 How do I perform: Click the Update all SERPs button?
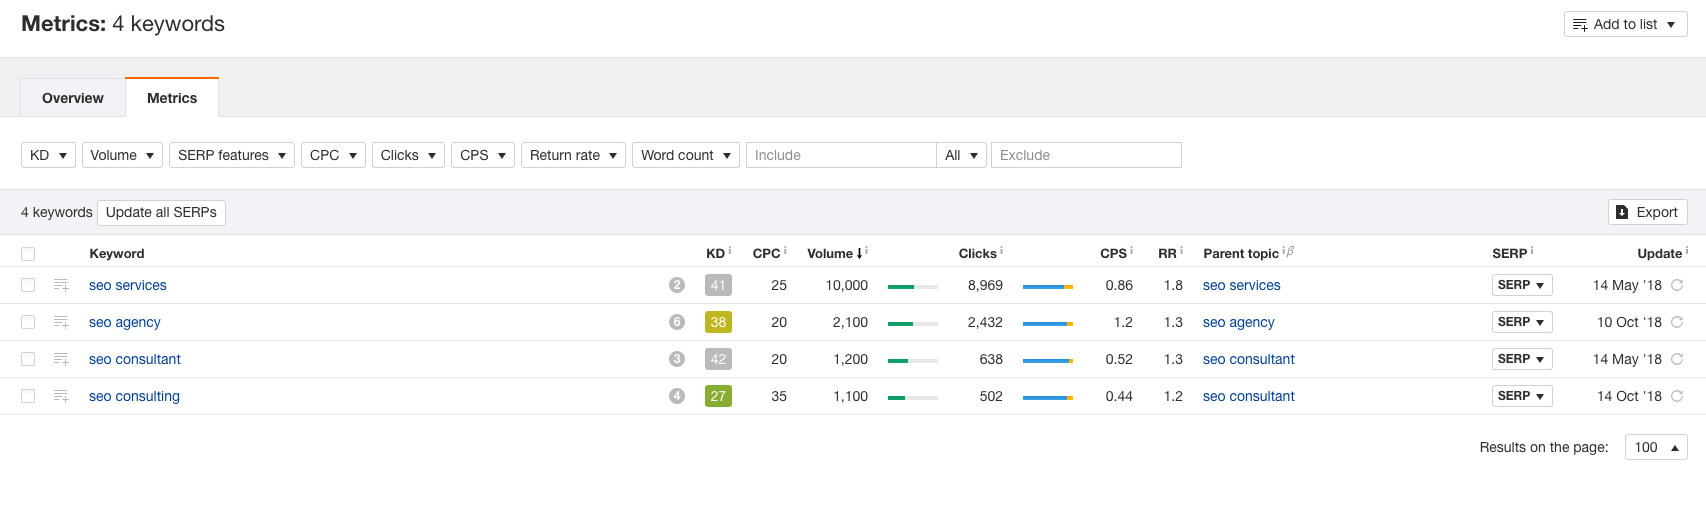(x=161, y=212)
